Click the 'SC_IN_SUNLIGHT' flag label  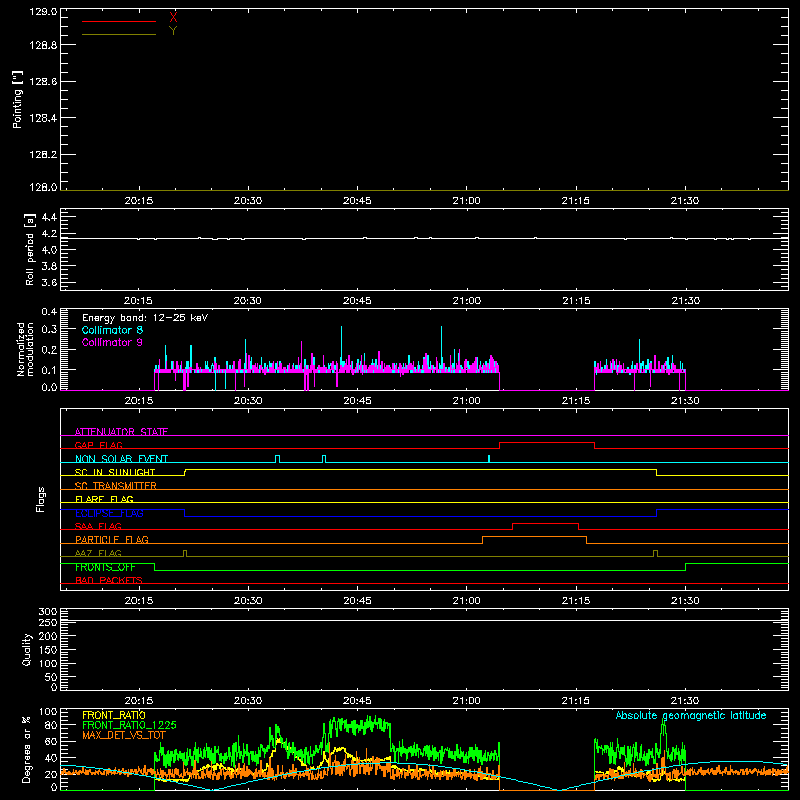[115, 472]
